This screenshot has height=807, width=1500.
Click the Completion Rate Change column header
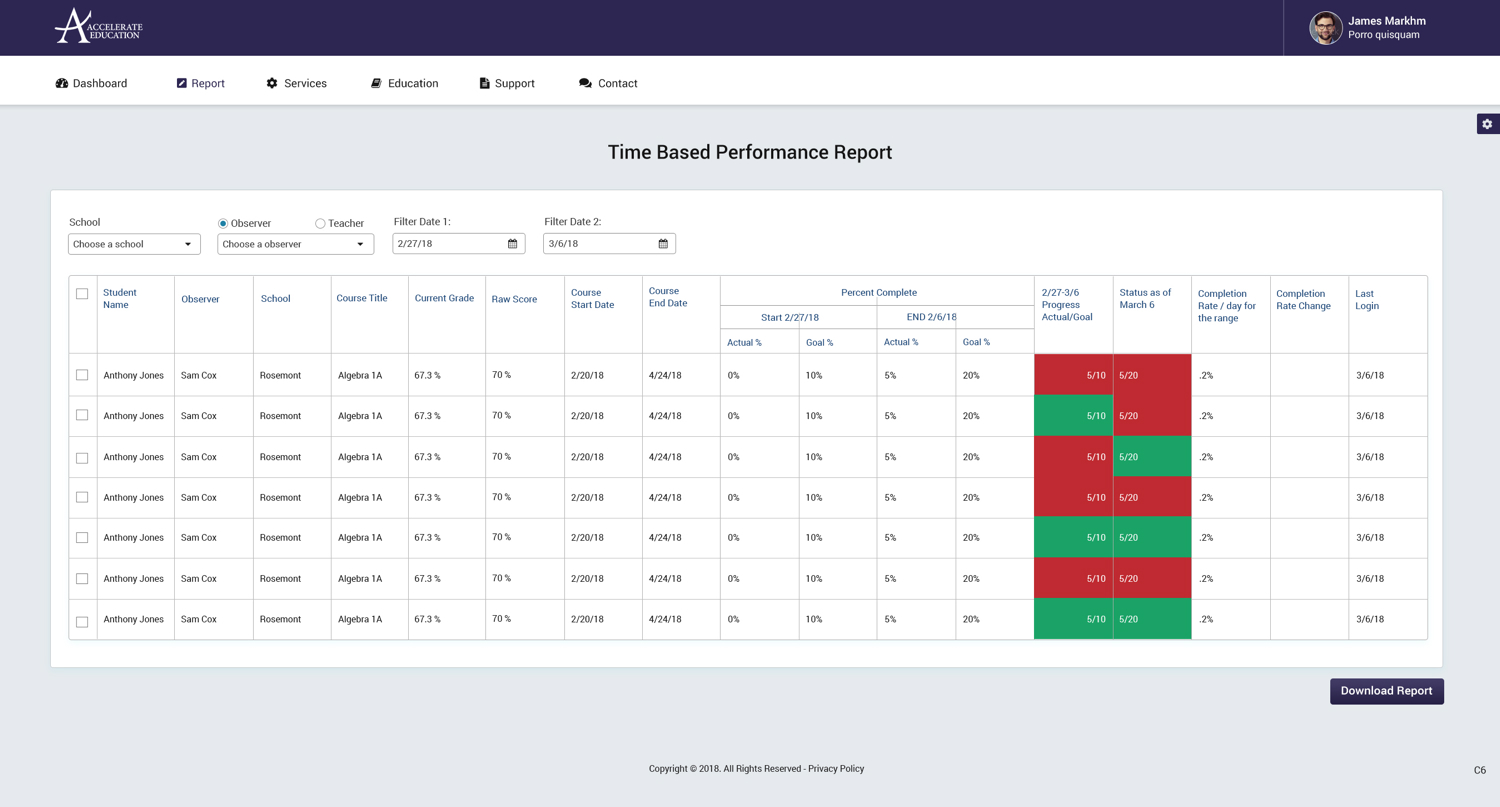tap(1303, 300)
